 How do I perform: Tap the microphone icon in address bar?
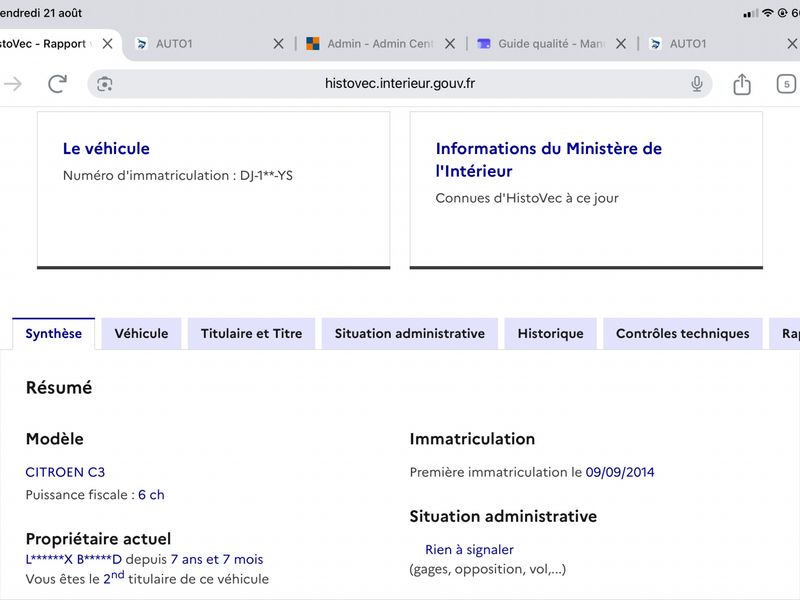pyautogui.click(x=696, y=84)
